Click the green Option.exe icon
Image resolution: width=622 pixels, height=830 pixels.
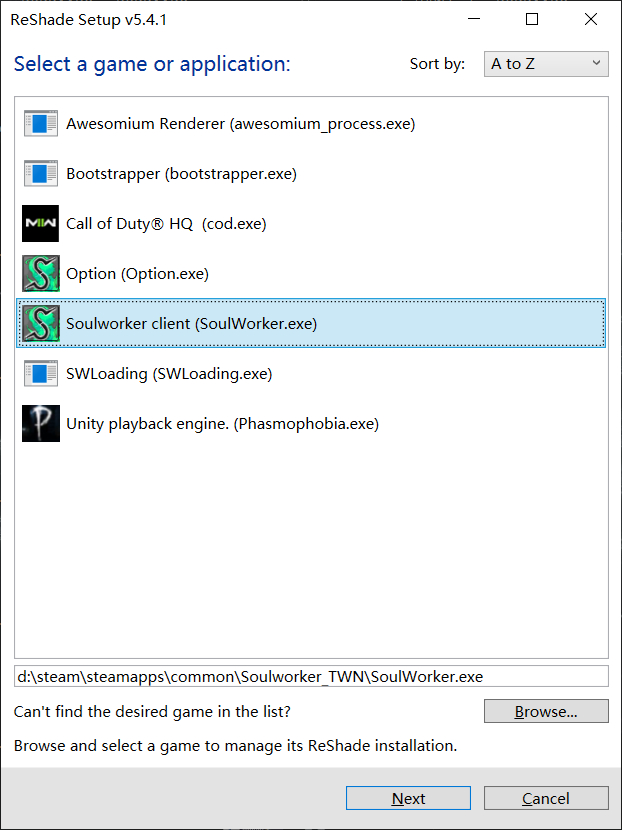pyautogui.click(x=41, y=274)
